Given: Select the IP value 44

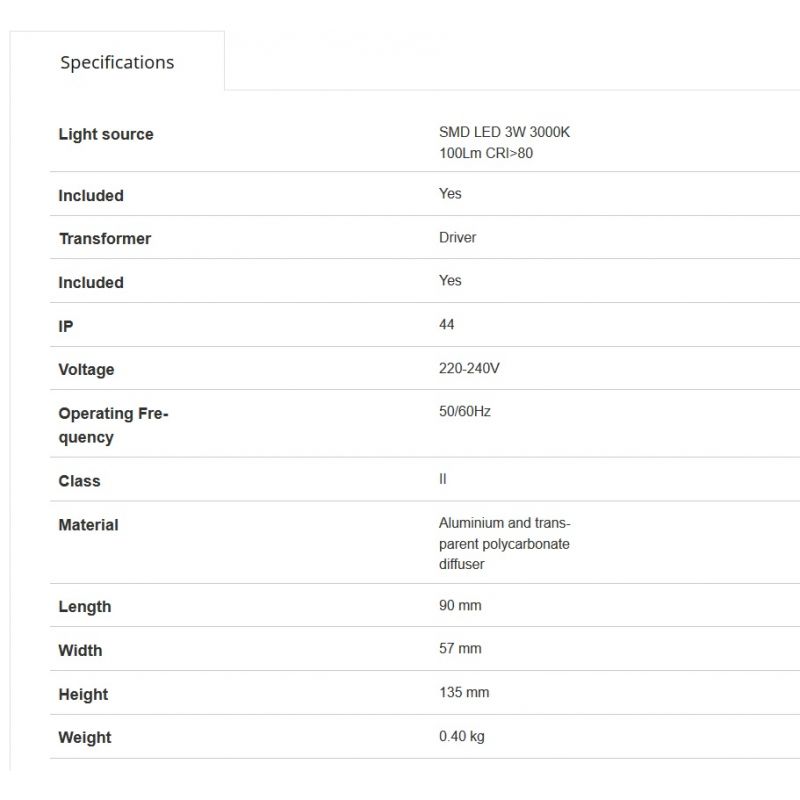Looking at the screenshot, I should [446, 325].
